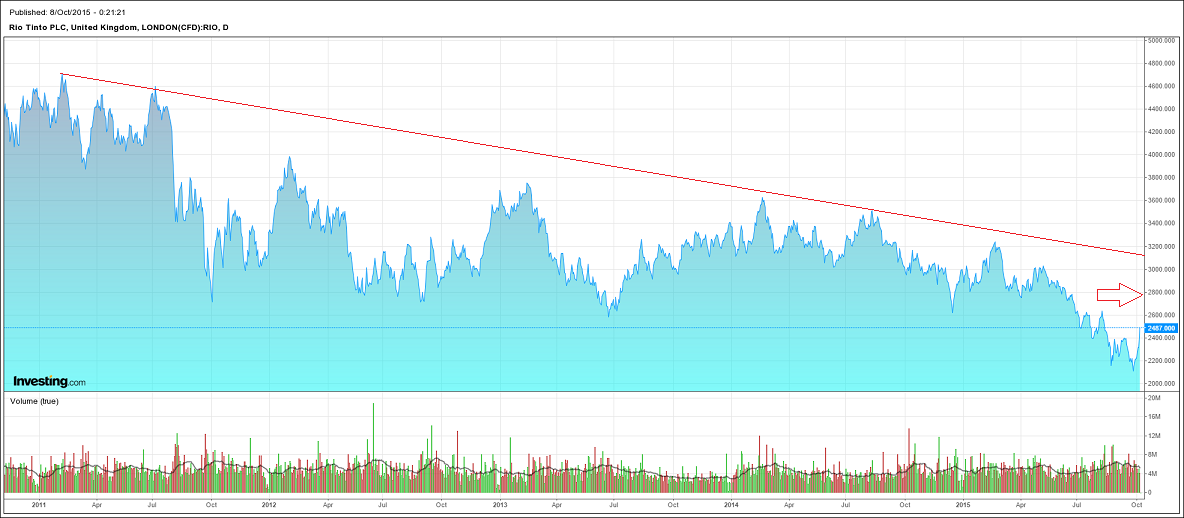Click the Investing.com logo watermark
1184x518 pixels.
(49, 382)
